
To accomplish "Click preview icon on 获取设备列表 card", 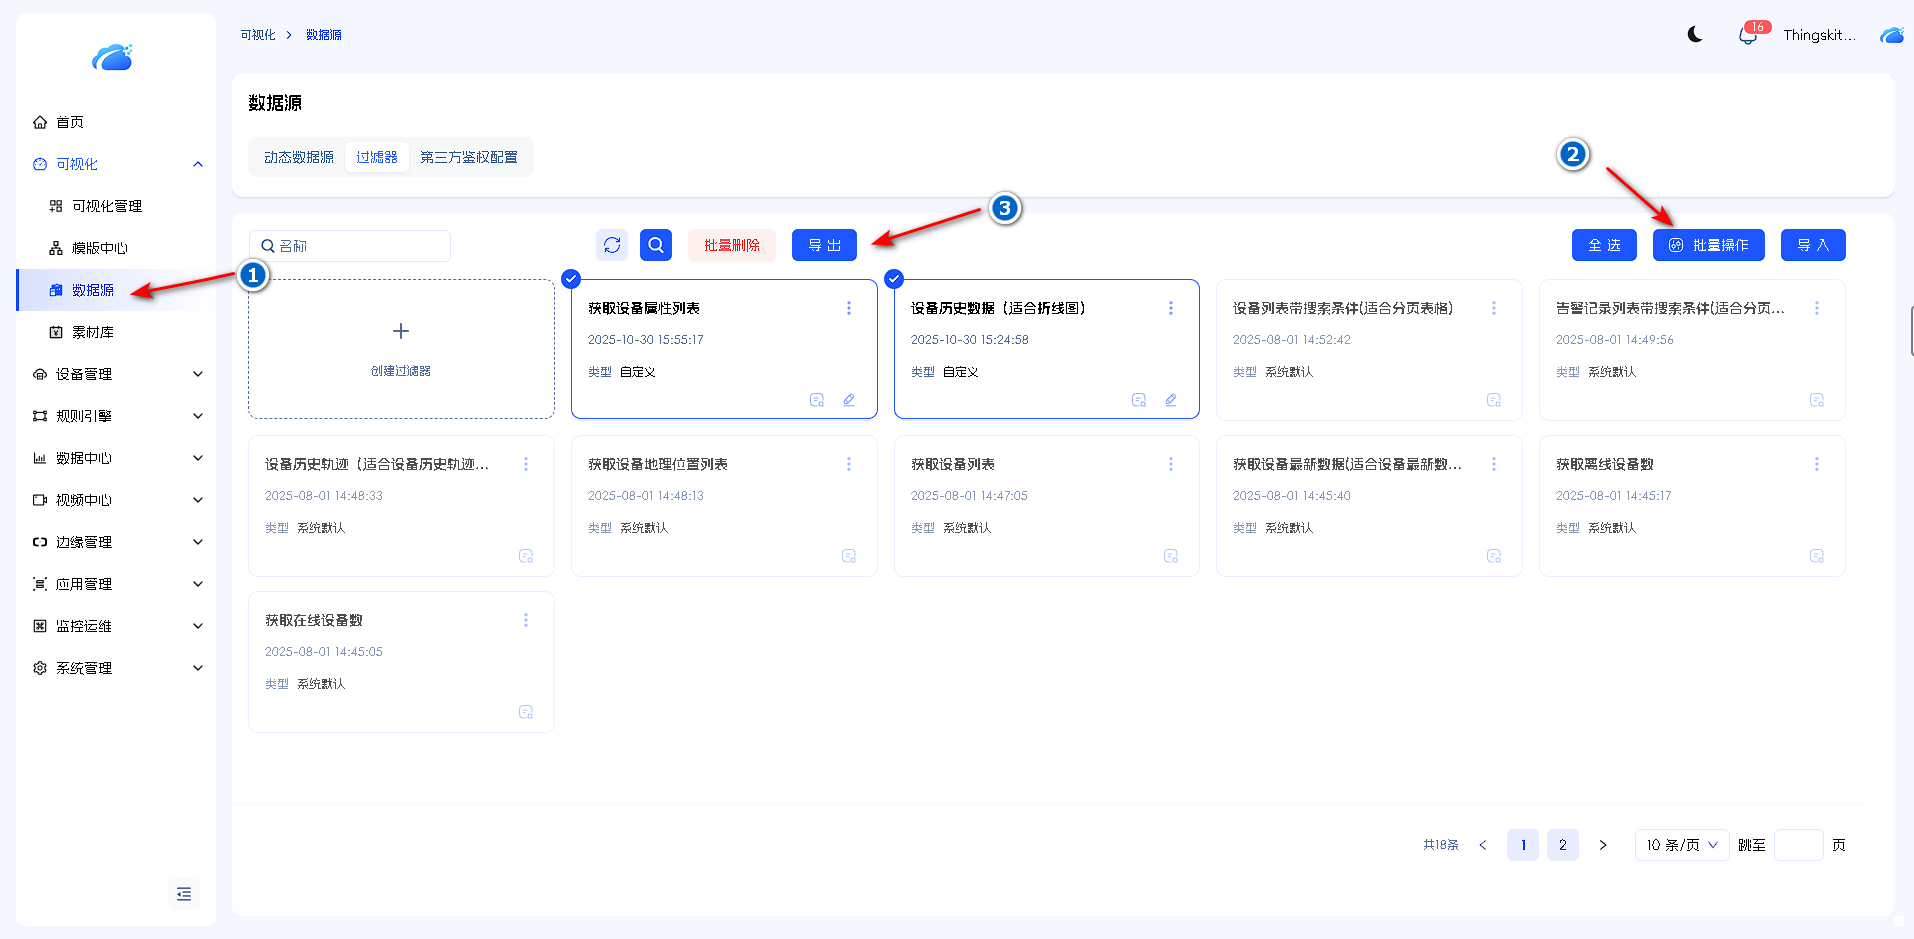I will tap(1171, 556).
